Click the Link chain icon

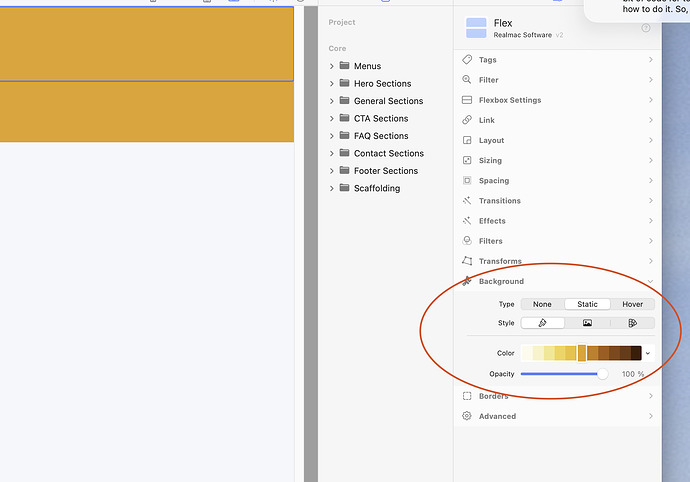[x=467, y=120]
